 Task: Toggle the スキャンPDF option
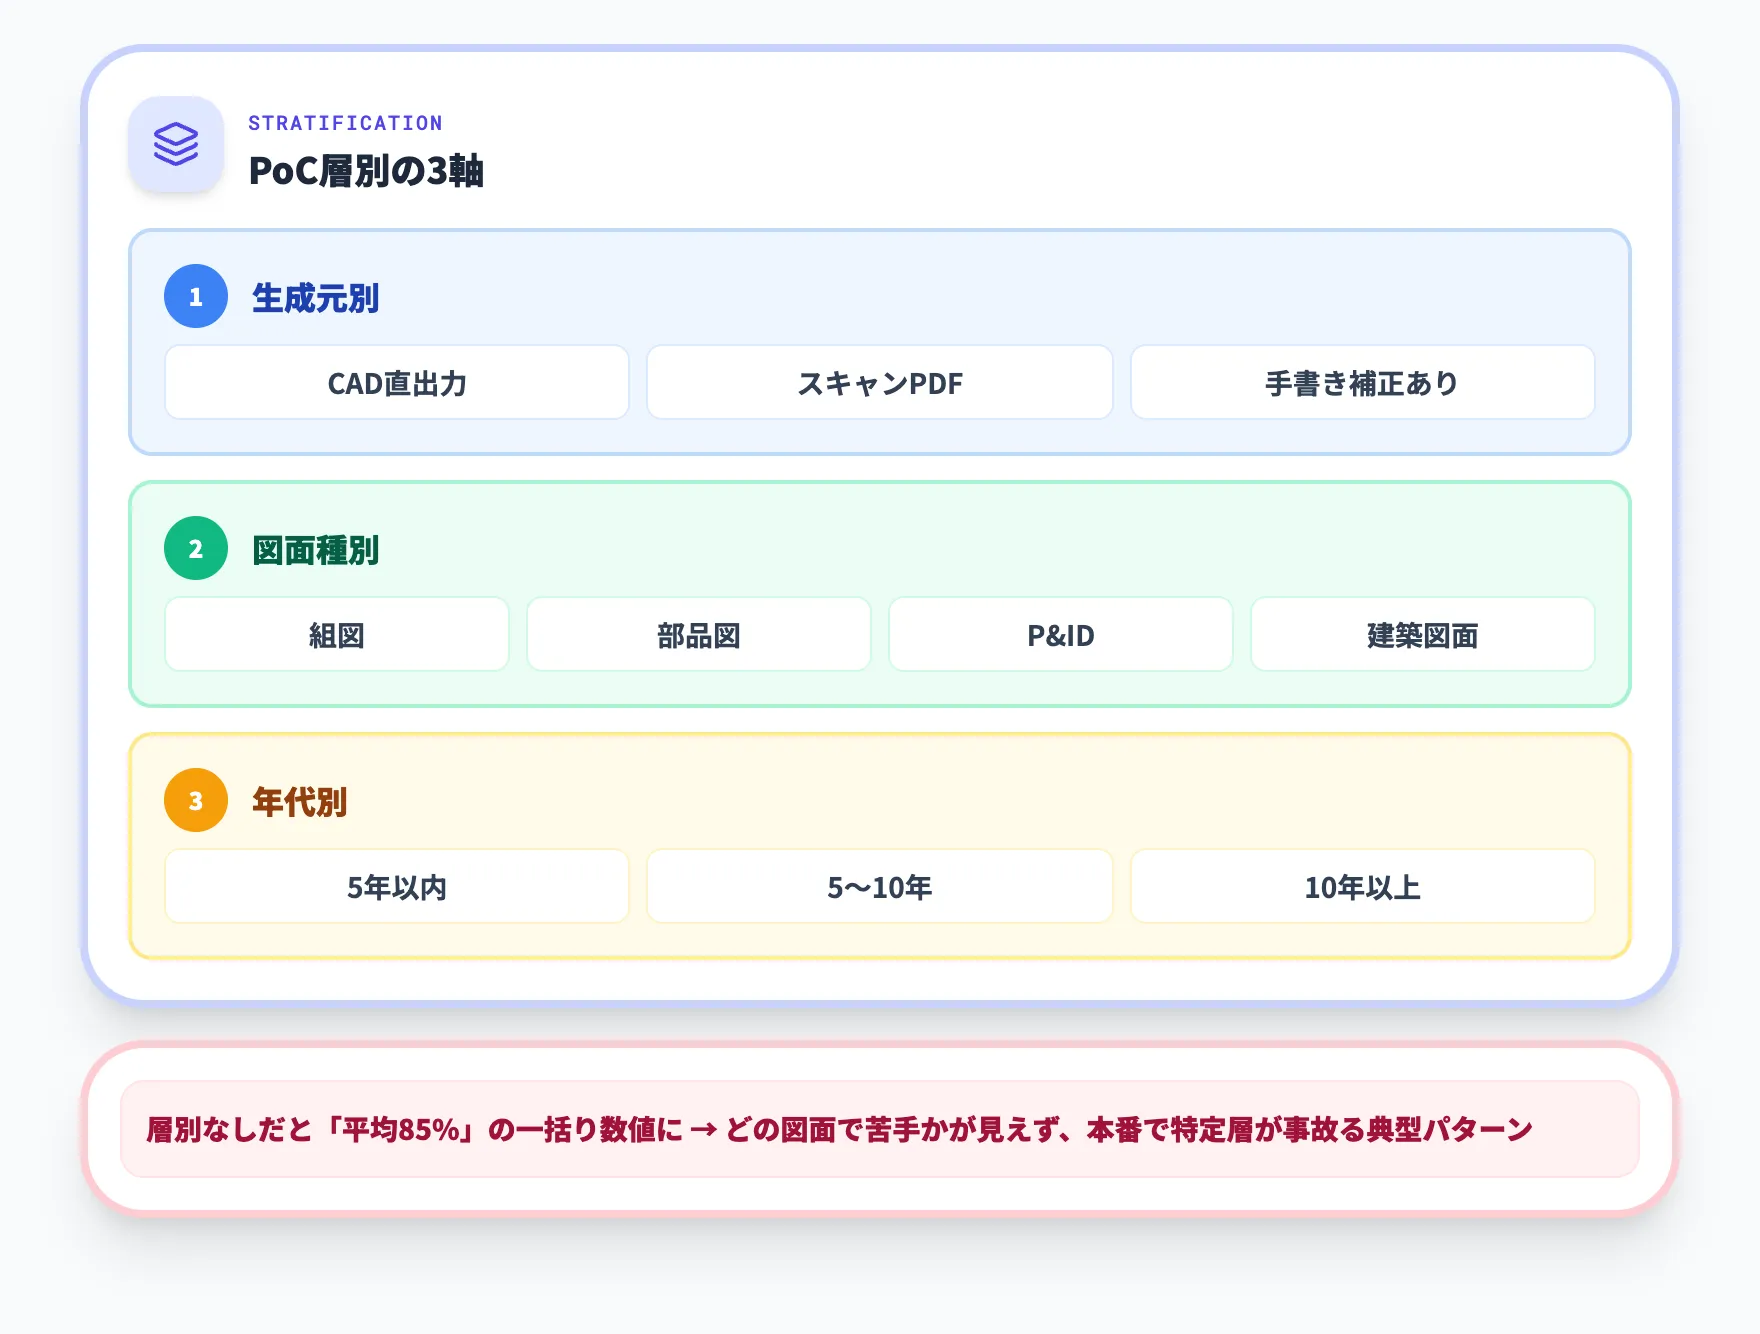(x=880, y=382)
